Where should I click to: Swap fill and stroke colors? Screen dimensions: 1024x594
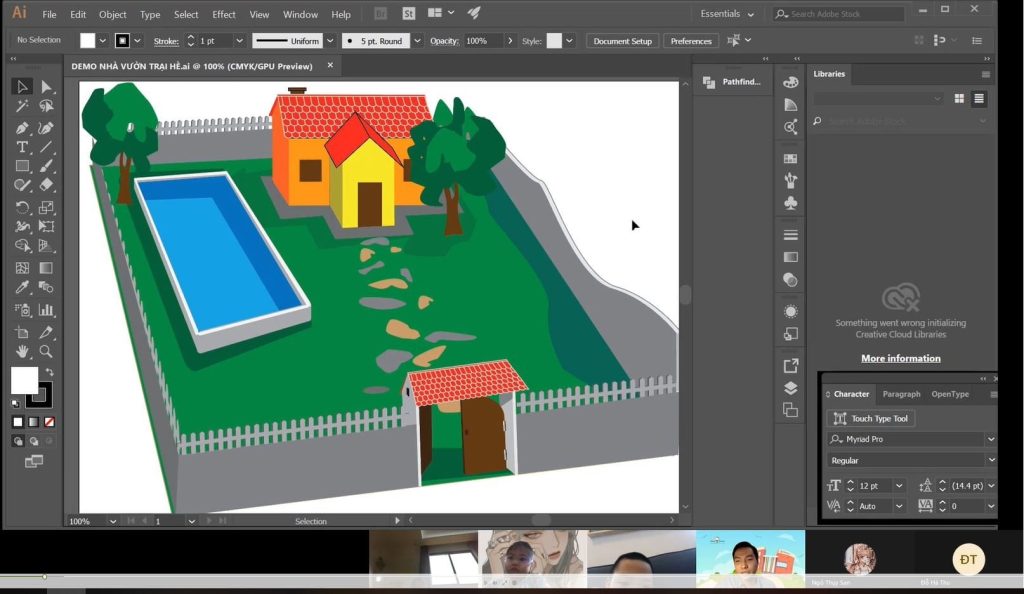click(x=49, y=372)
